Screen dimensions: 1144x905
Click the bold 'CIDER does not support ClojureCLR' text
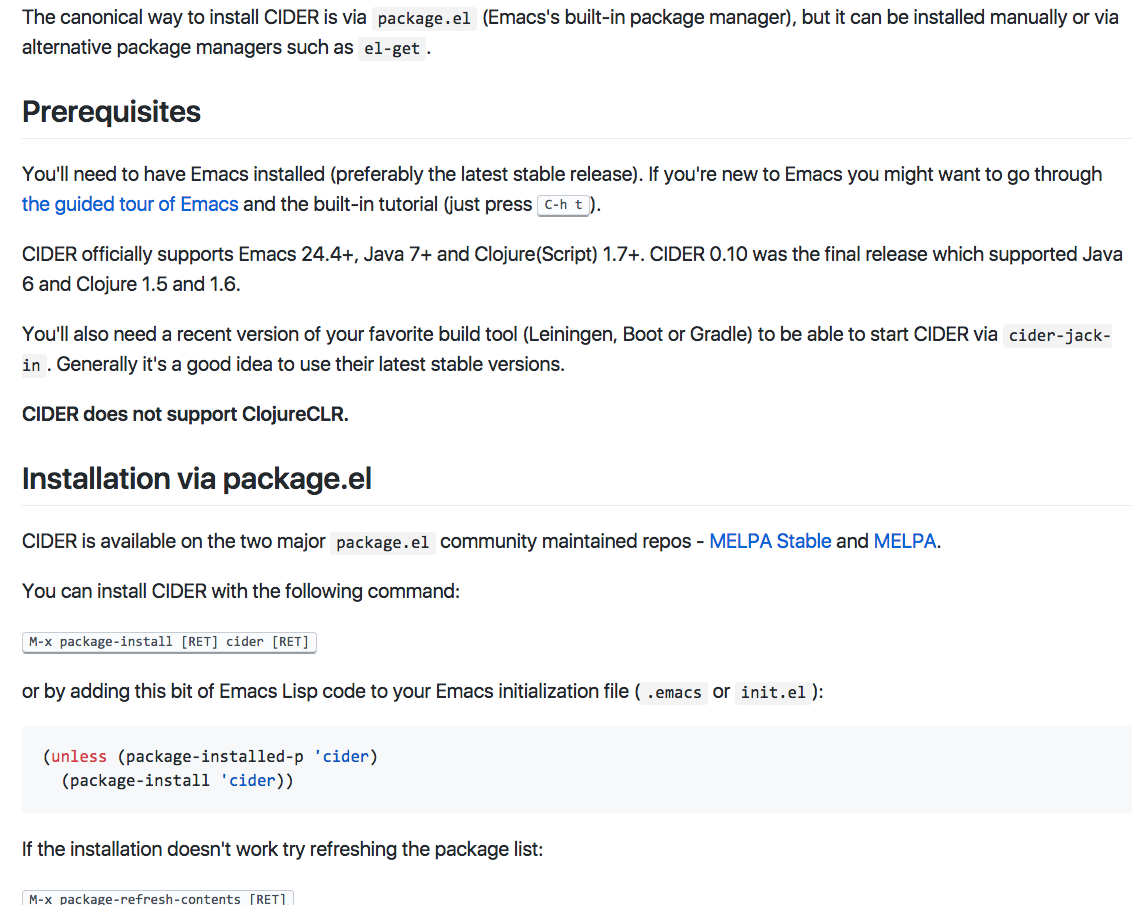point(185,414)
